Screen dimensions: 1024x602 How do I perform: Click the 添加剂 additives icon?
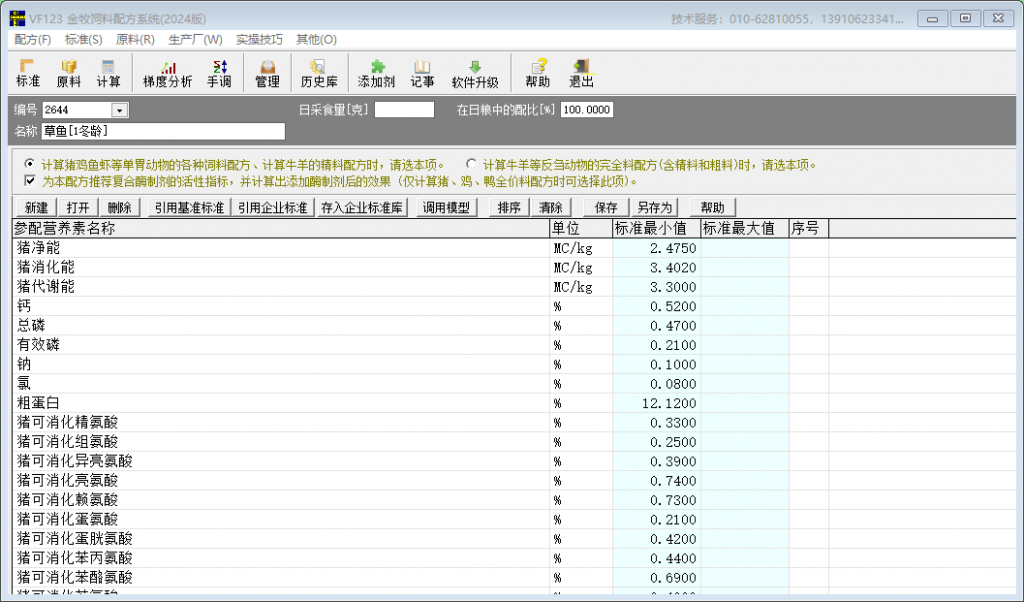[377, 73]
